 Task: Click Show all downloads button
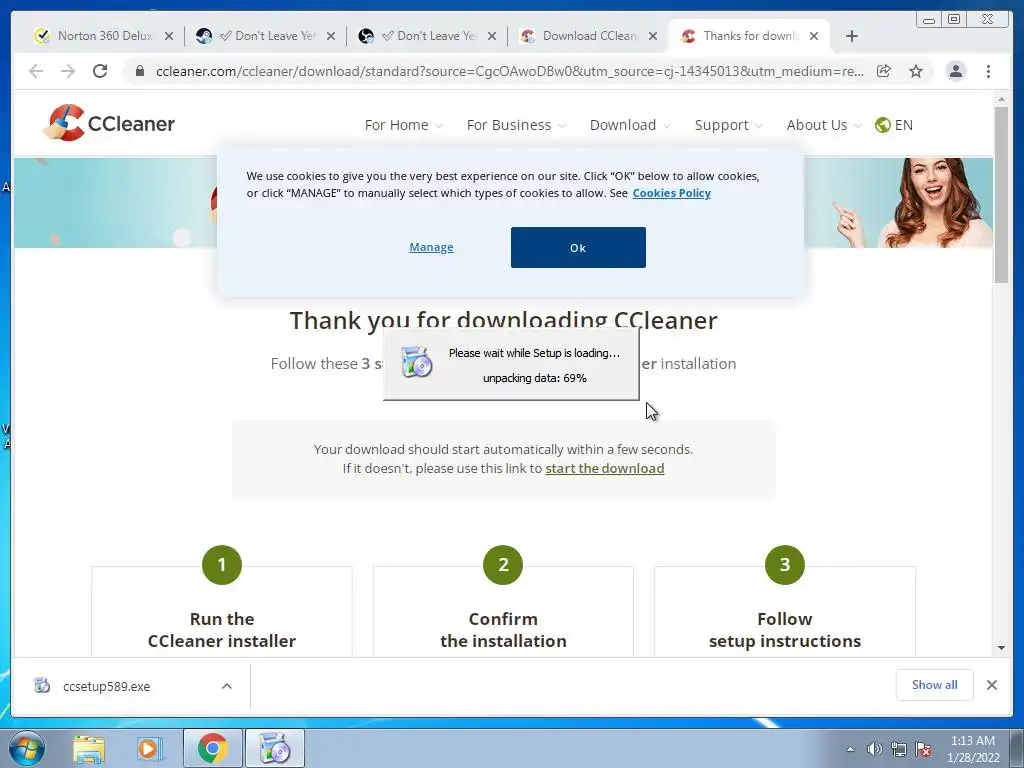[x=935, y=684]
